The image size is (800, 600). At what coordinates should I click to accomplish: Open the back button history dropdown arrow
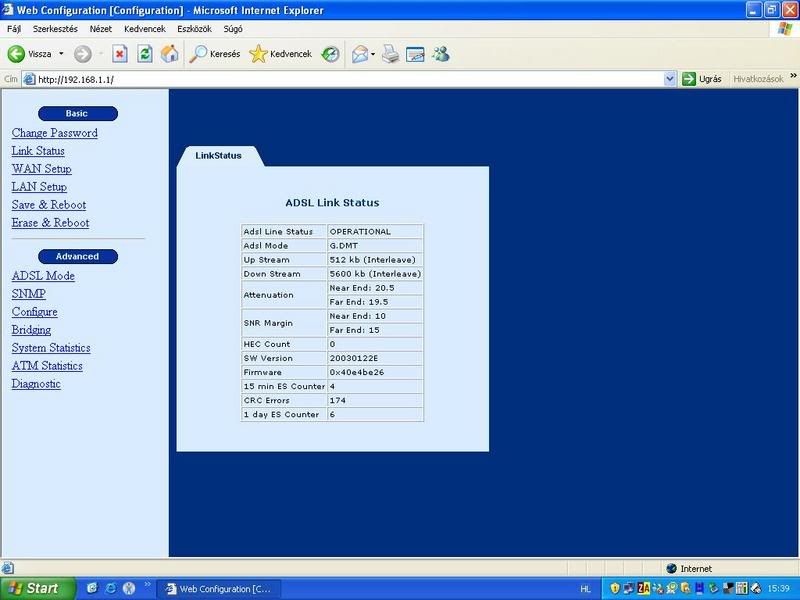point(61,54)
